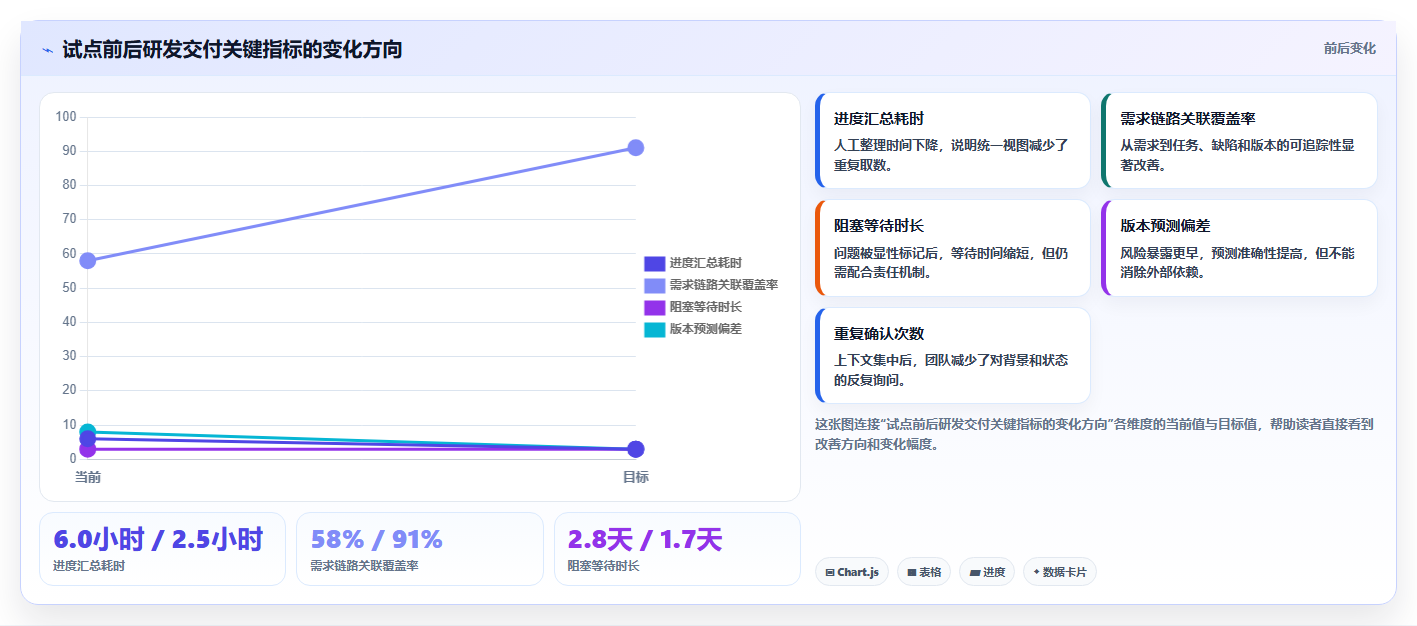Open the 进度汇总耗时 description card

coord(953,141)
